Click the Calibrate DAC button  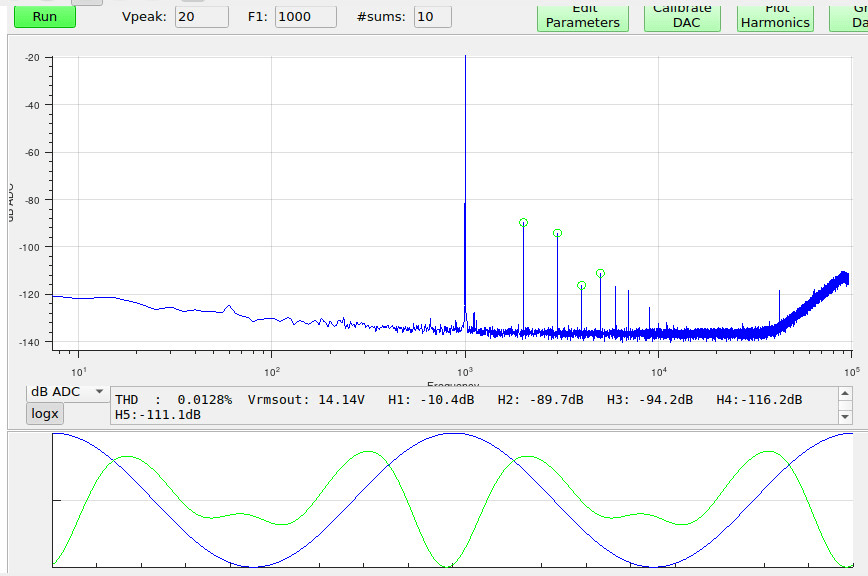point(683,19)
